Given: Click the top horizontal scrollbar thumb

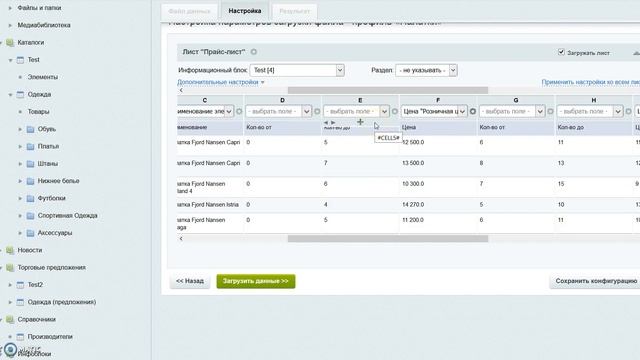Looking at the screenshot, I should (388, 90).
